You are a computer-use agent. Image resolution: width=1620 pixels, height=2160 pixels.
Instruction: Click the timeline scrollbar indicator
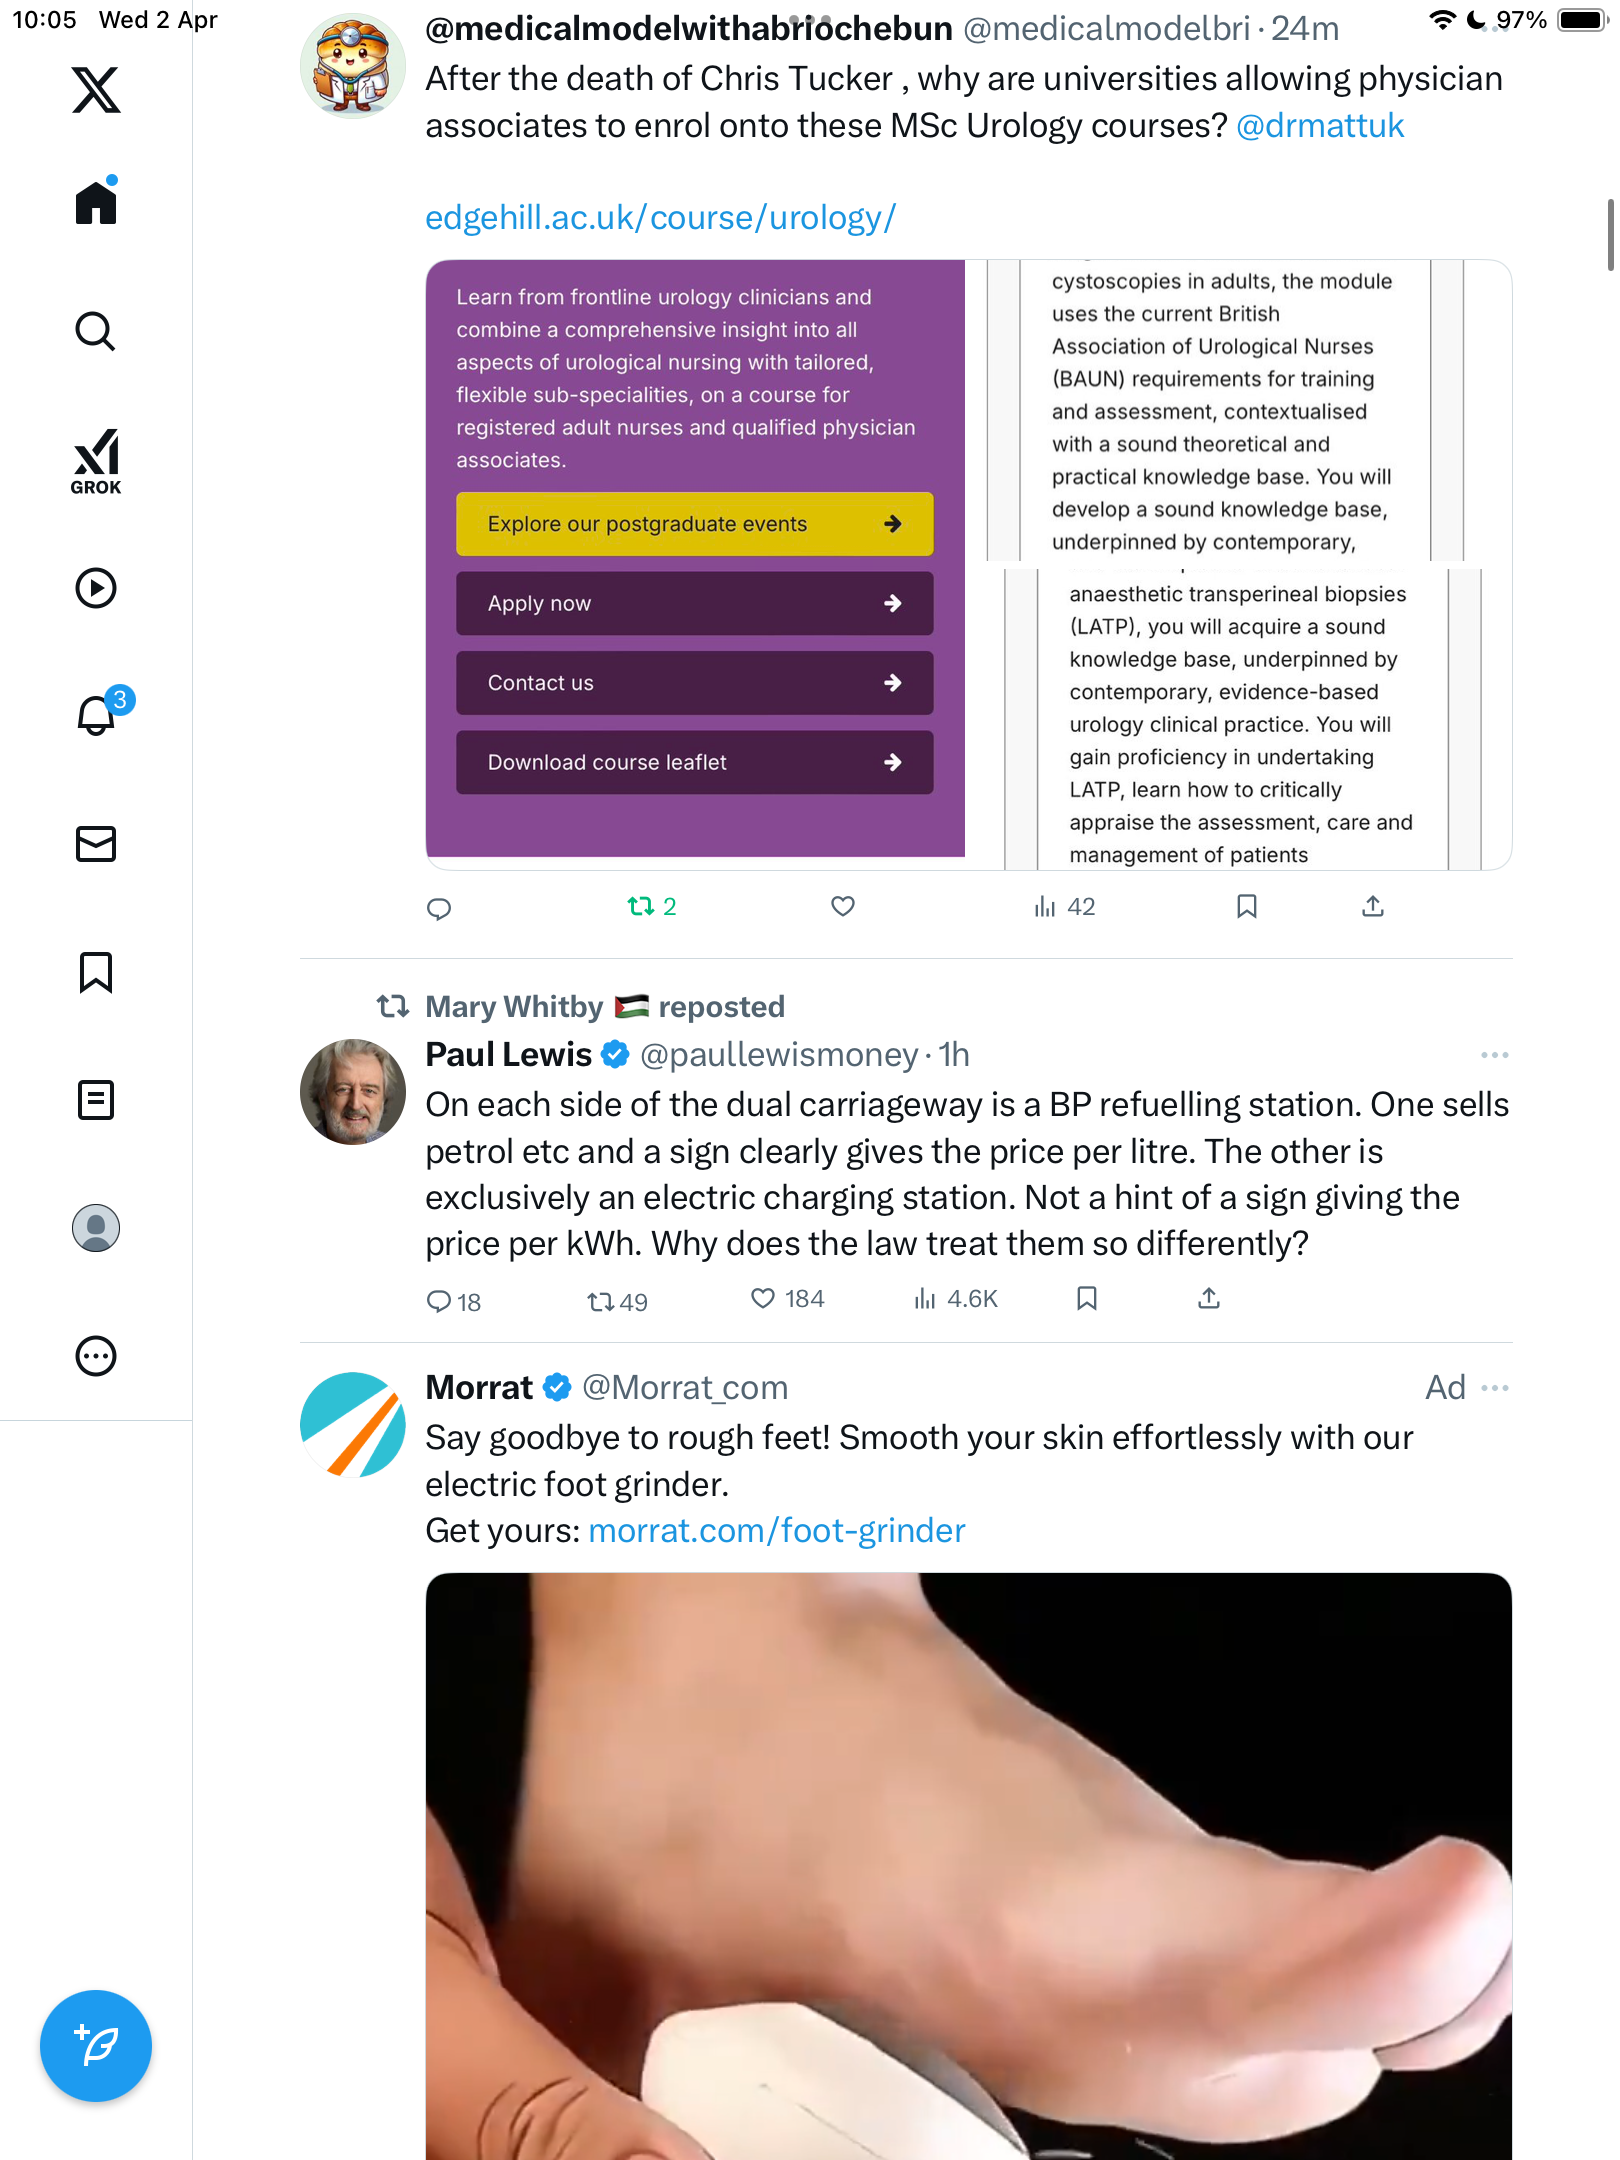point(1610,235)
